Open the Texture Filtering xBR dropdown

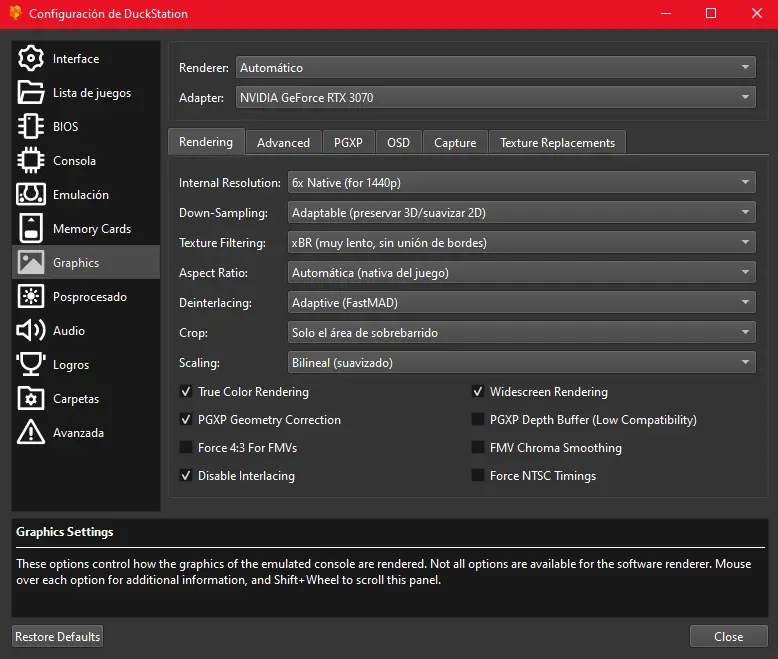click(521, 243)
